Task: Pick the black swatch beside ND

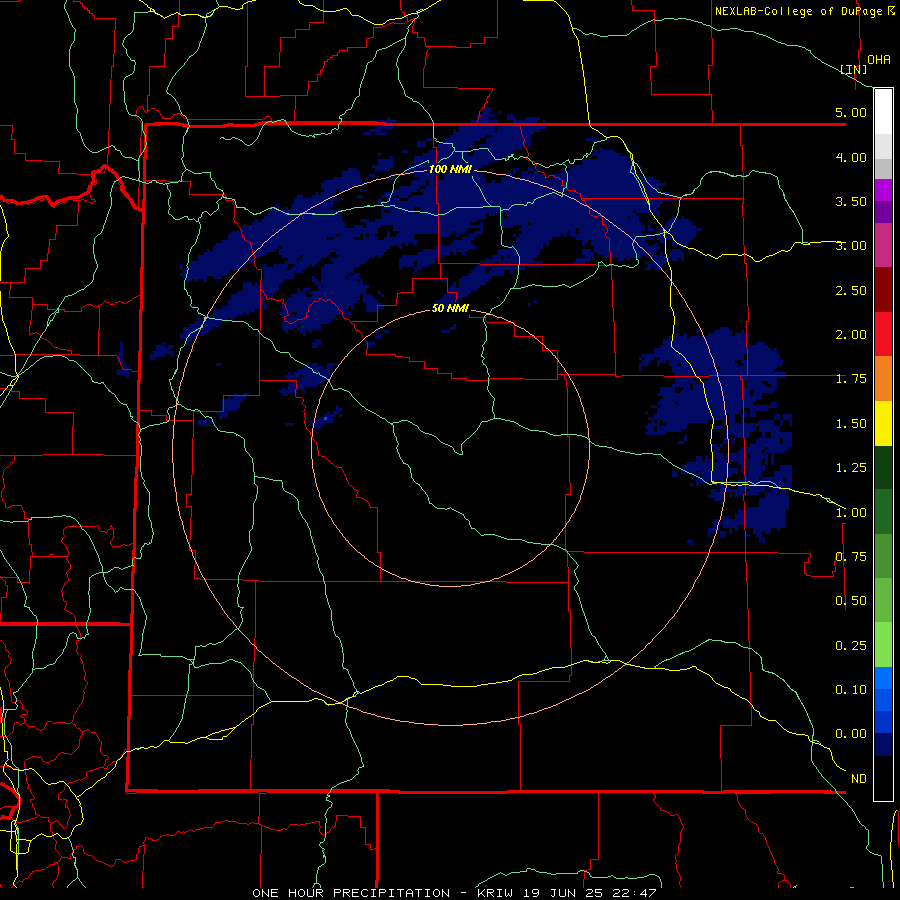Action: (x=883, y=778)
